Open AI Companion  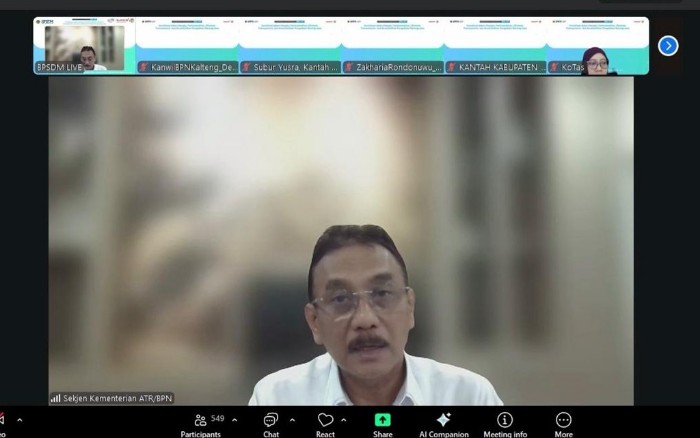[x=444, y=425]
